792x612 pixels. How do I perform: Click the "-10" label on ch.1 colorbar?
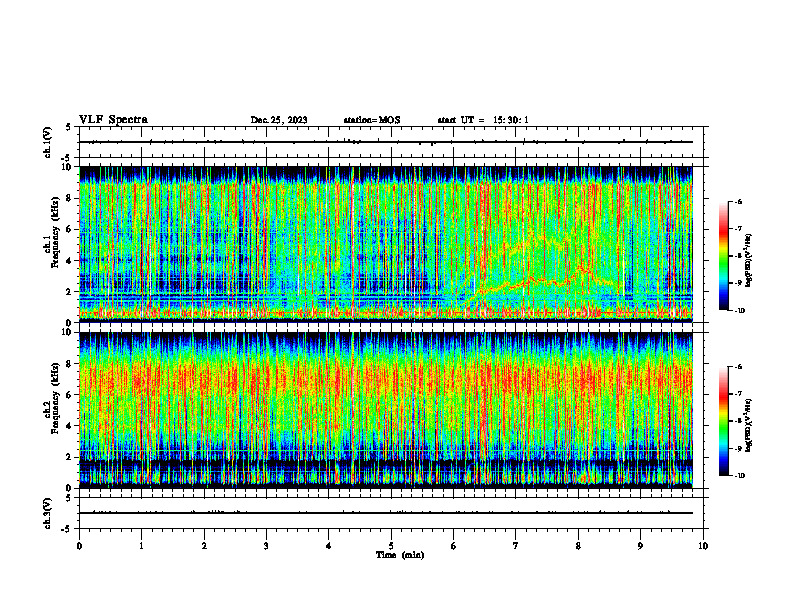pos(739,311)
